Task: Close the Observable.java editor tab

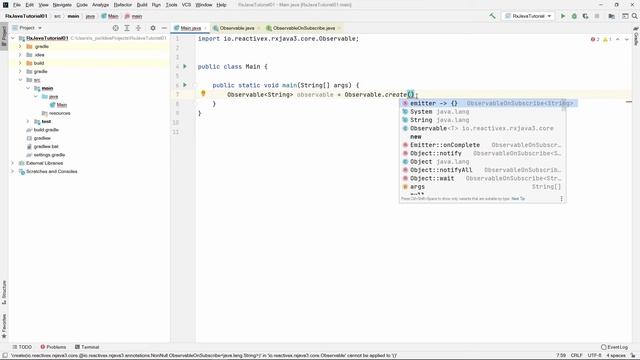Action: tap(258, 28)
